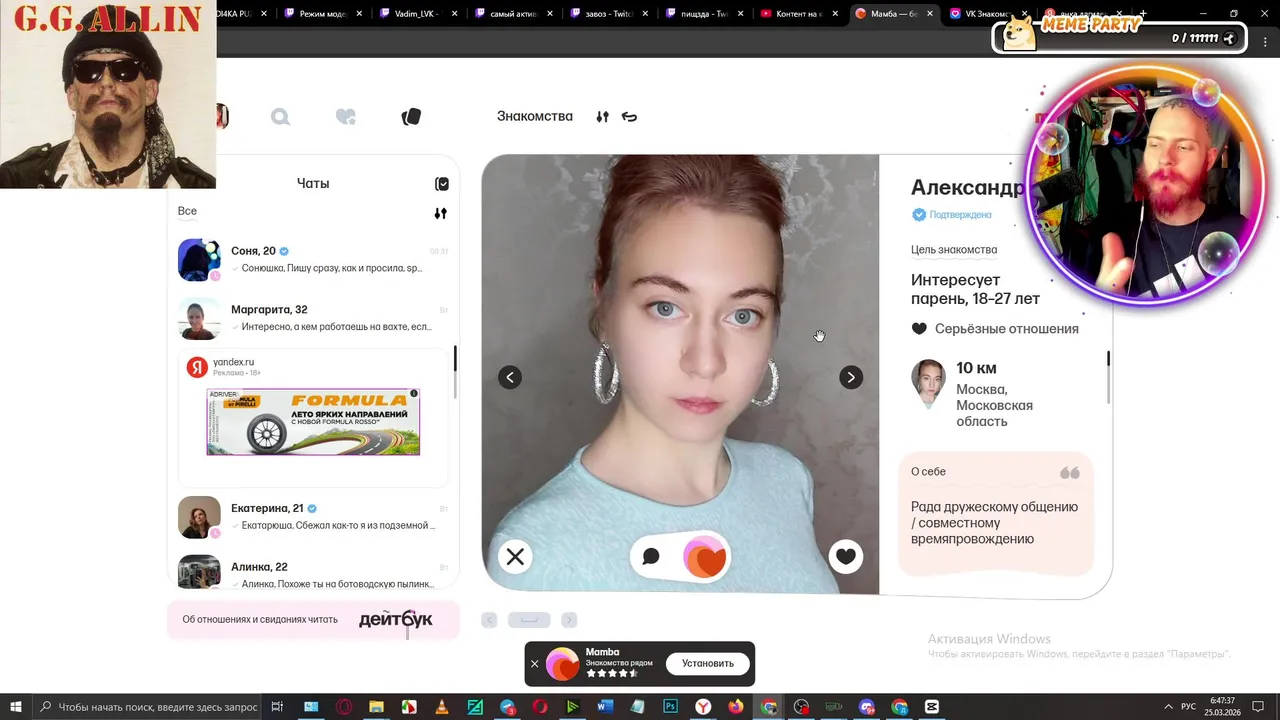Click previous page arrow below photo card
This screenshot has height=720, width=1280.
click(489, 620)
